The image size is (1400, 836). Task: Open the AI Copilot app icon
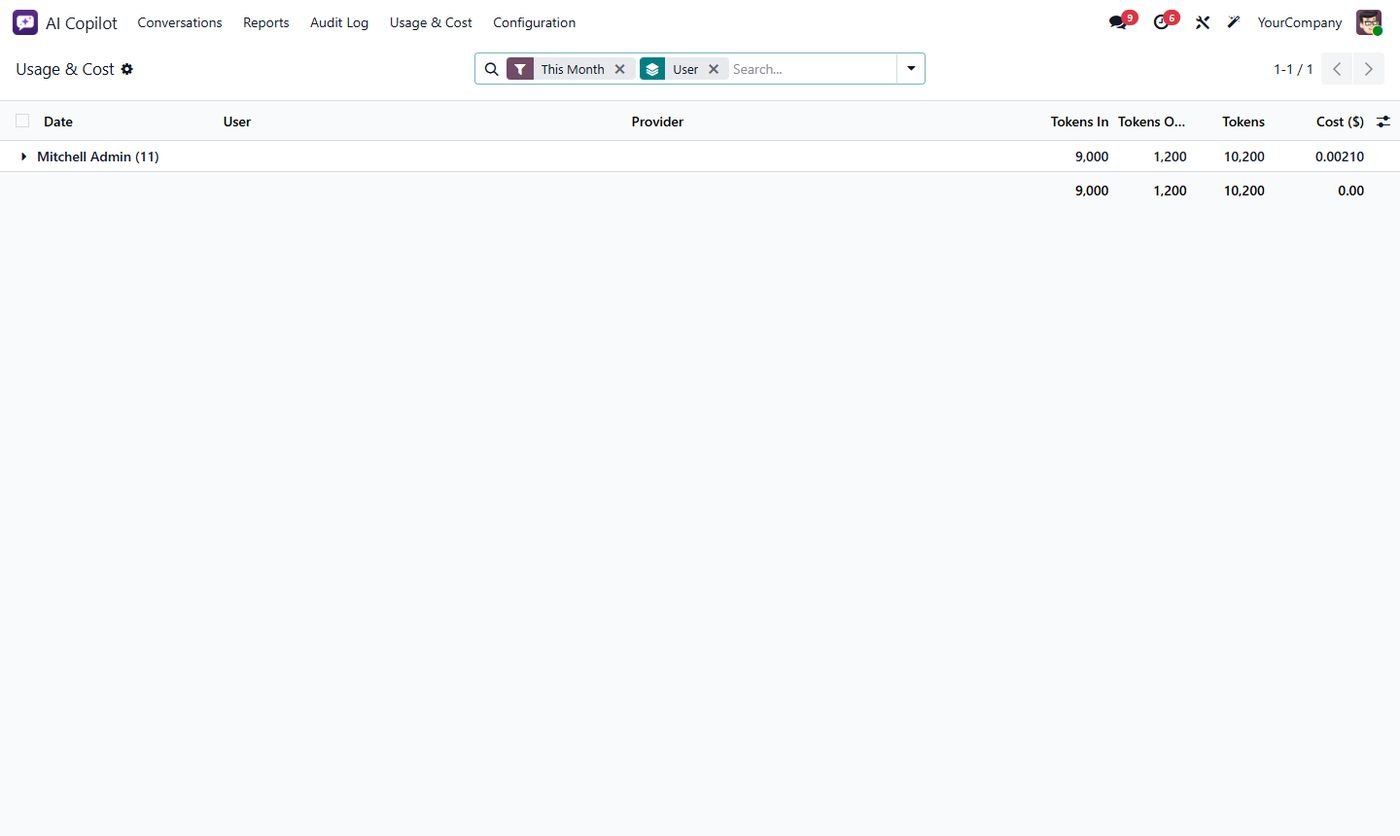click(x=25, y=22)
